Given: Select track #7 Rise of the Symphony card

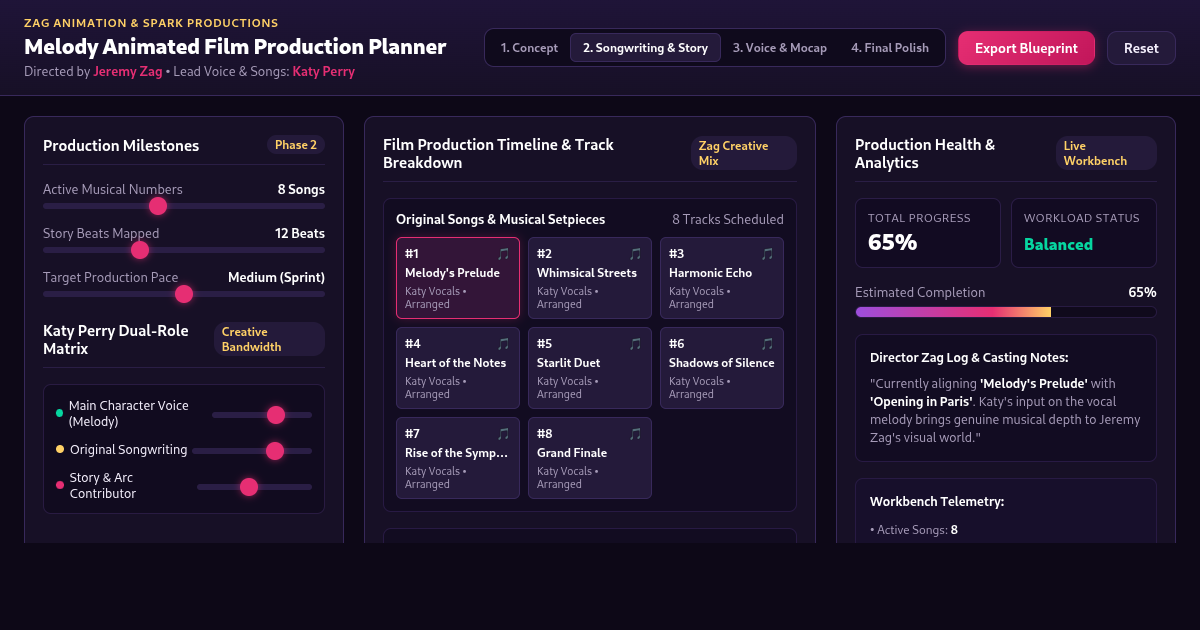Looking at the screenshot, I should (x=458, y=458).
